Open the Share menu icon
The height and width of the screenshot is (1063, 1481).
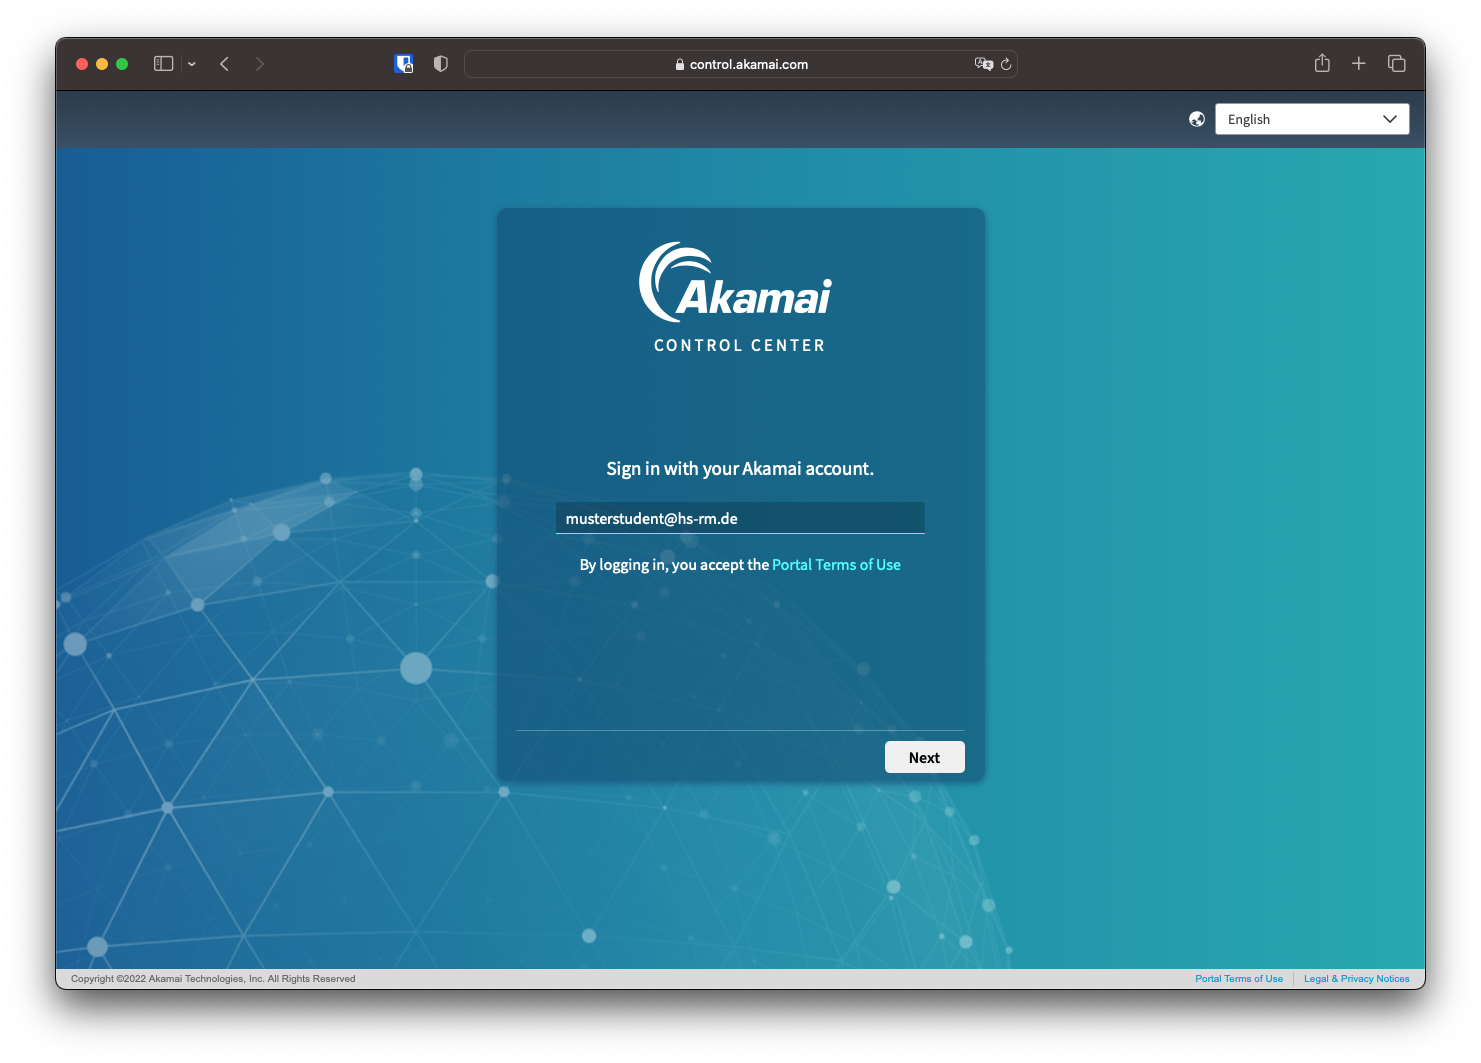pyautogui.click(x=1322, y=63)
